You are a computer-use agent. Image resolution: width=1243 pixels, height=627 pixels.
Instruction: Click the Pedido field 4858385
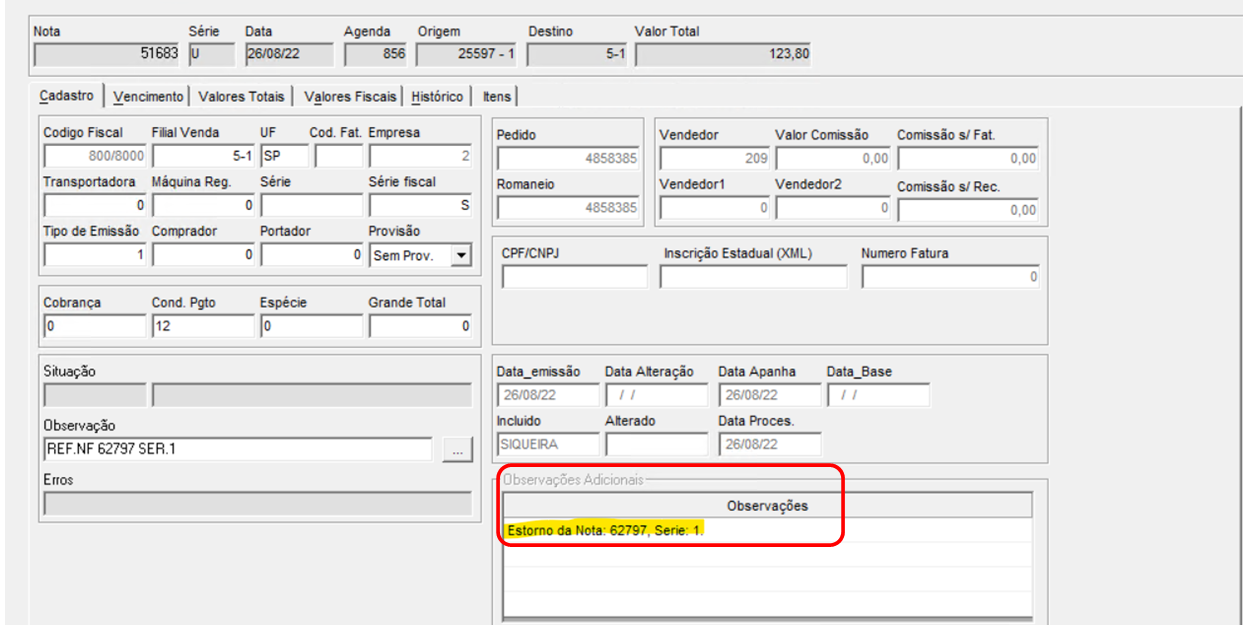(x=568, y=158)
